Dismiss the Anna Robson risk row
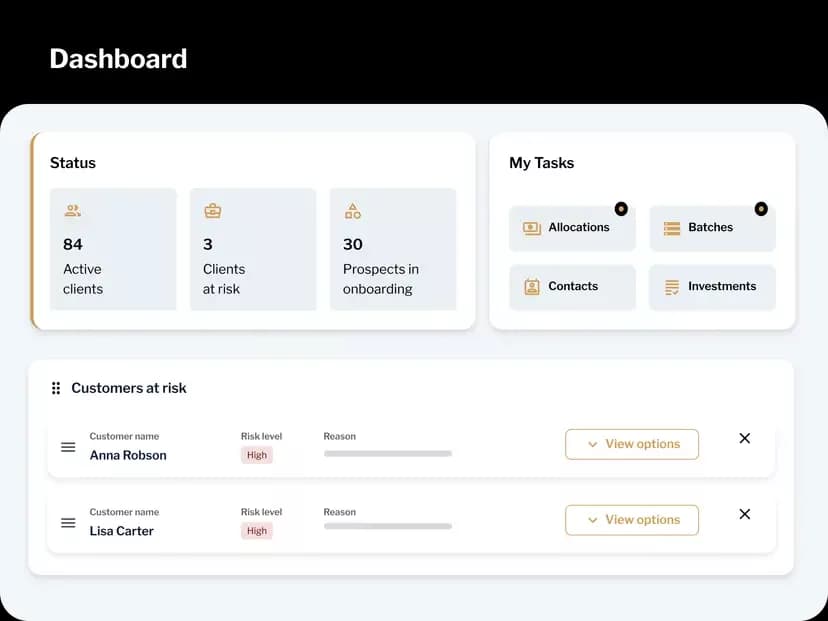 (744, 438)
